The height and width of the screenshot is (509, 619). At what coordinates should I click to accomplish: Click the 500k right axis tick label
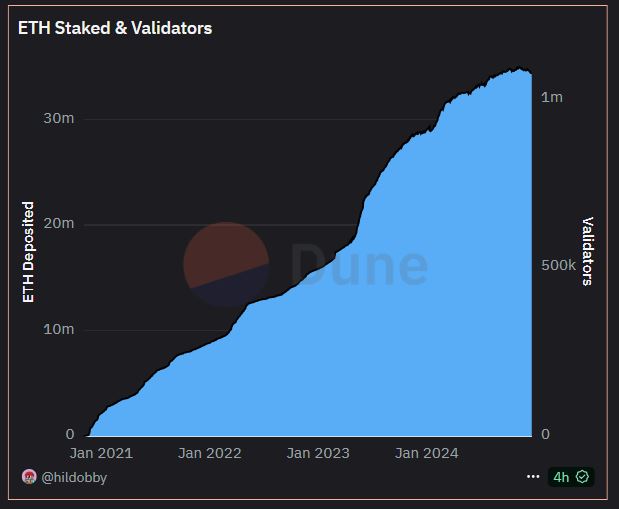pyautogui.click(x=558, y=266)
